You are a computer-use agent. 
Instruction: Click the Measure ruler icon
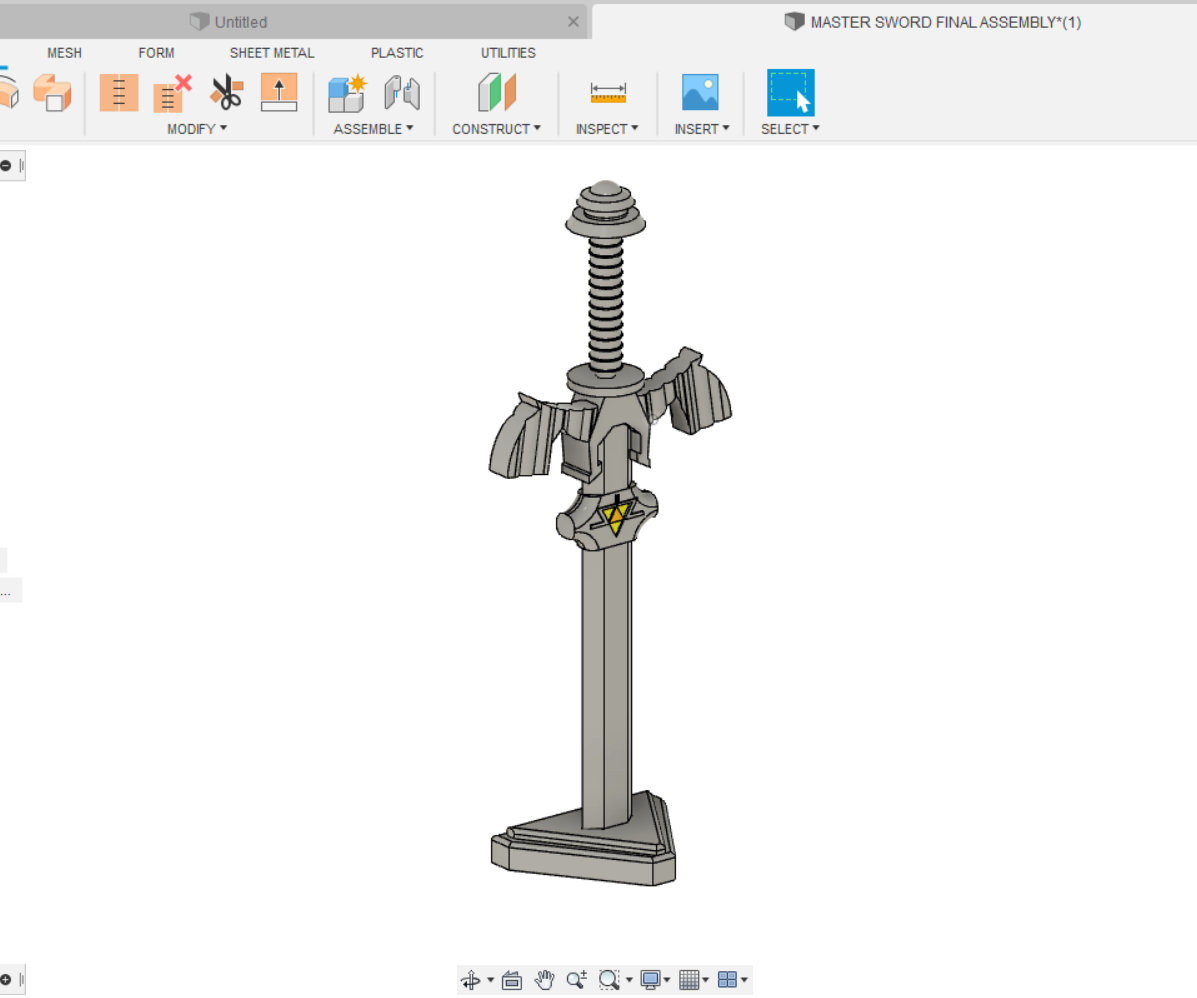(x=607, y=93)
